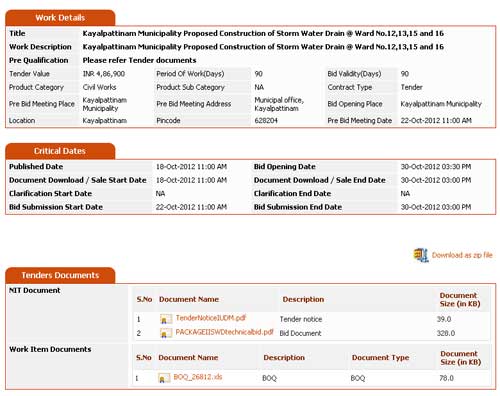The image size is (500, 396).
Task: Select the Critical Dates section header
Action: (60, 151)
